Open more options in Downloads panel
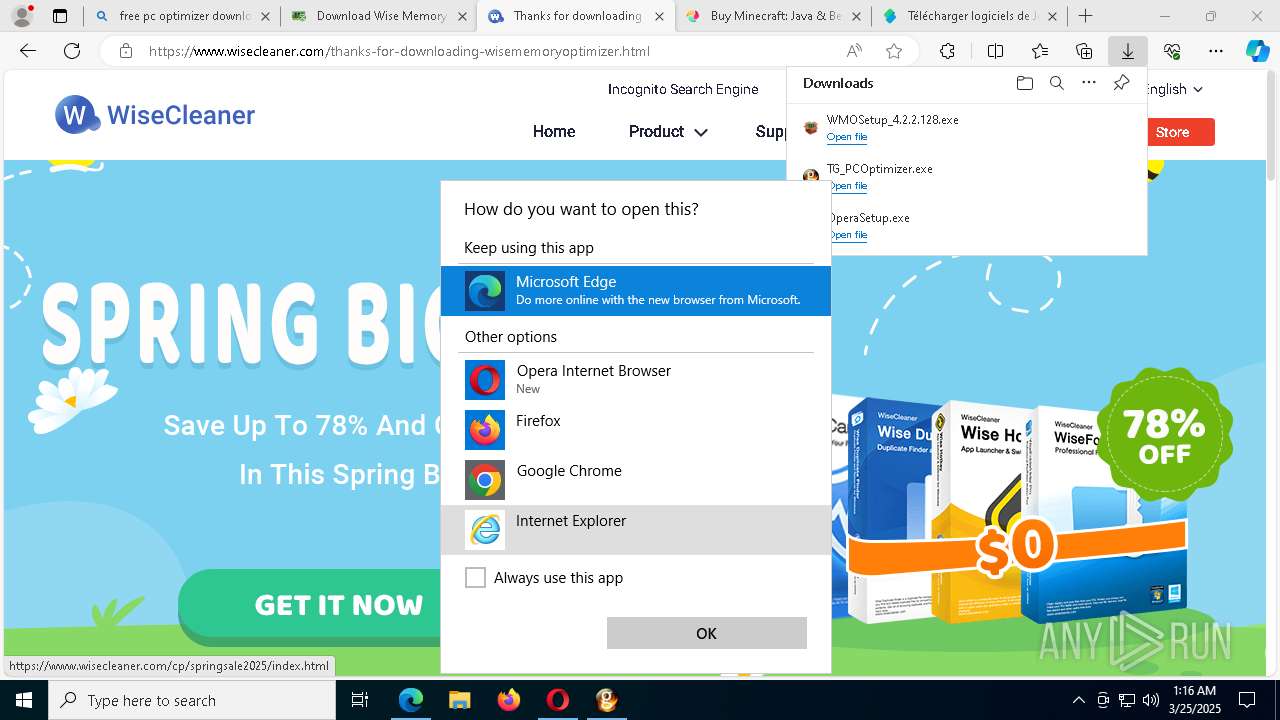Screen dimensions: 1280x720 (x=1089, y=83)
